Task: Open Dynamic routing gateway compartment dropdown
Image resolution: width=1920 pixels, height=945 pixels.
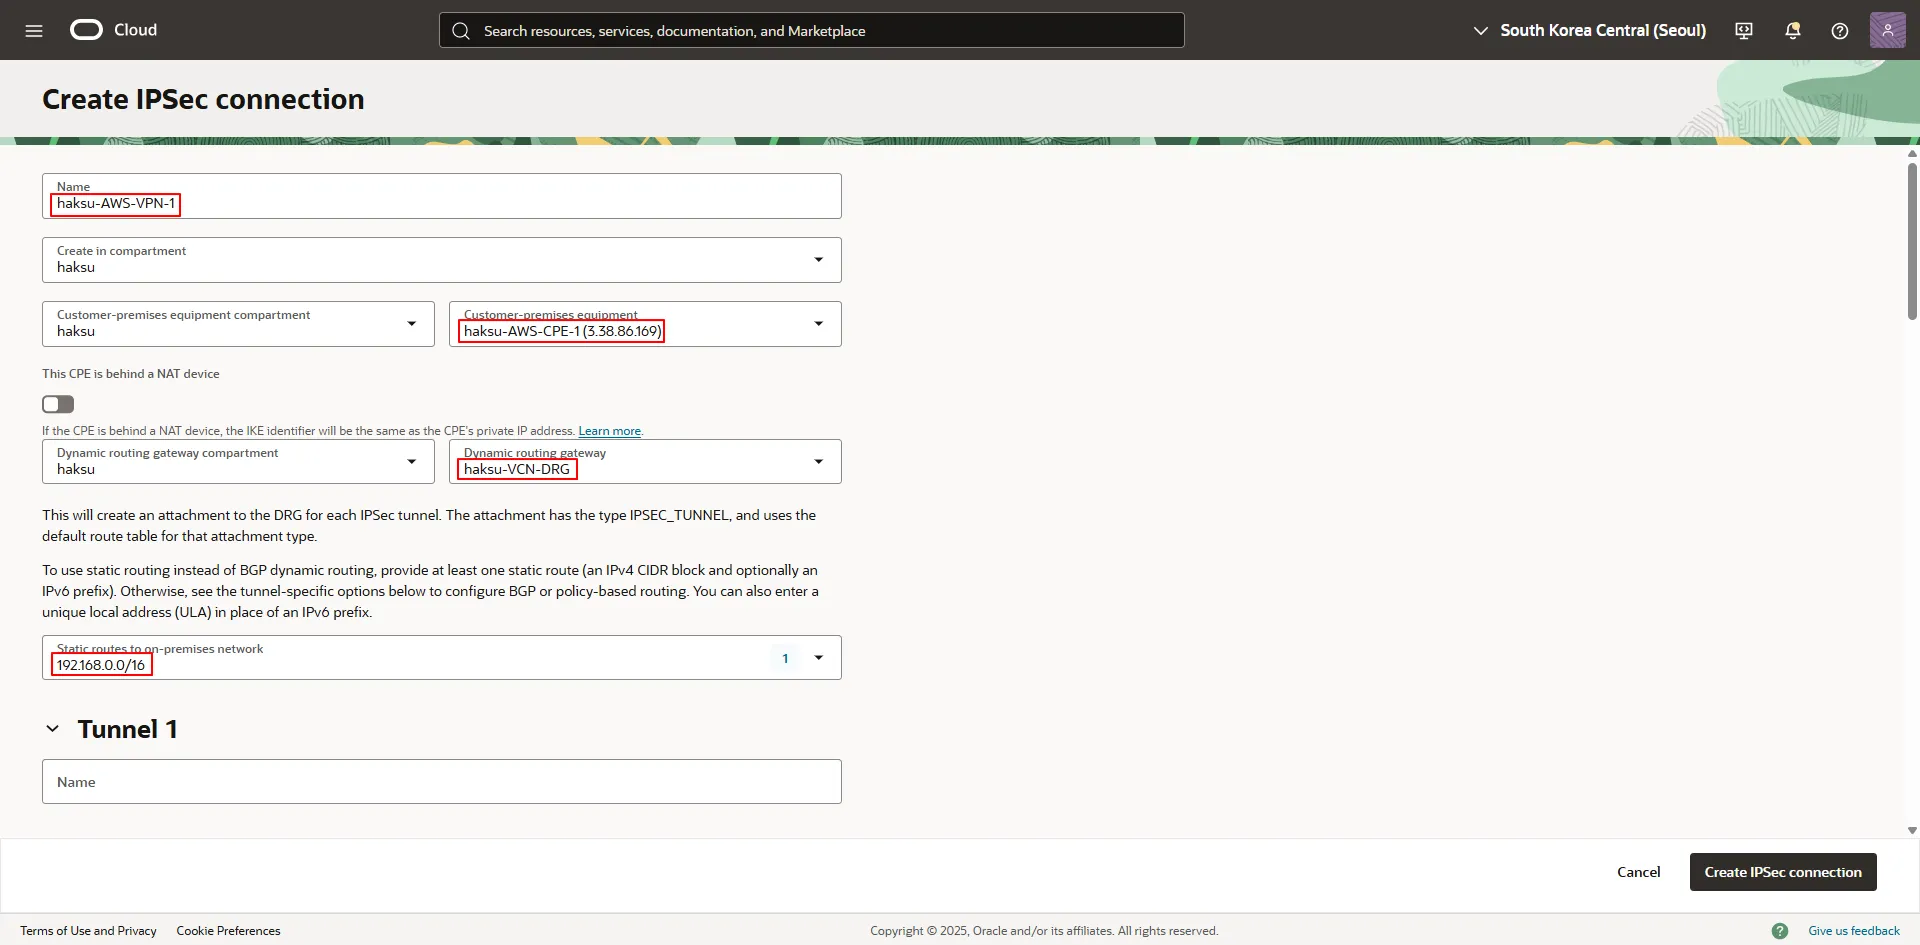Action: click(x=238, y=462)
